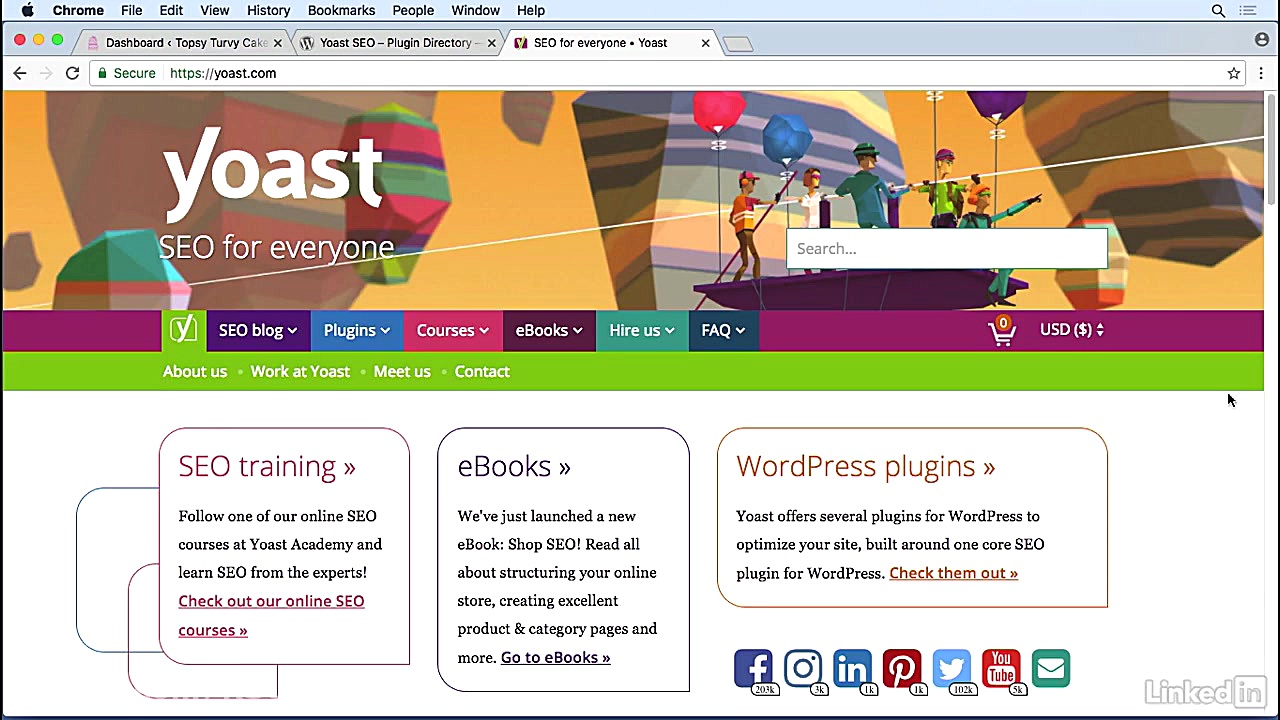Open the Instagram social icon
Viewport: 1280px width, 720px height.
803,669
